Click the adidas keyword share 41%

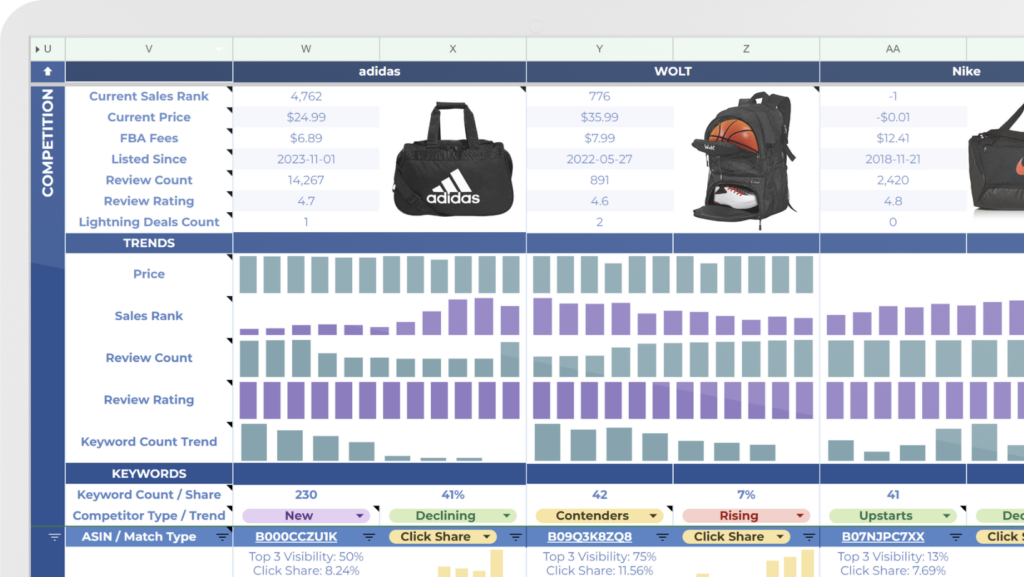(453, 495)
